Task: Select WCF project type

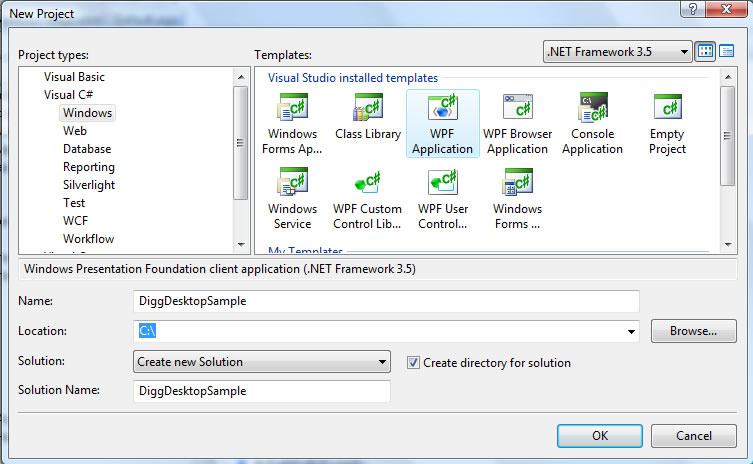Action: click(x=75, y=220)
